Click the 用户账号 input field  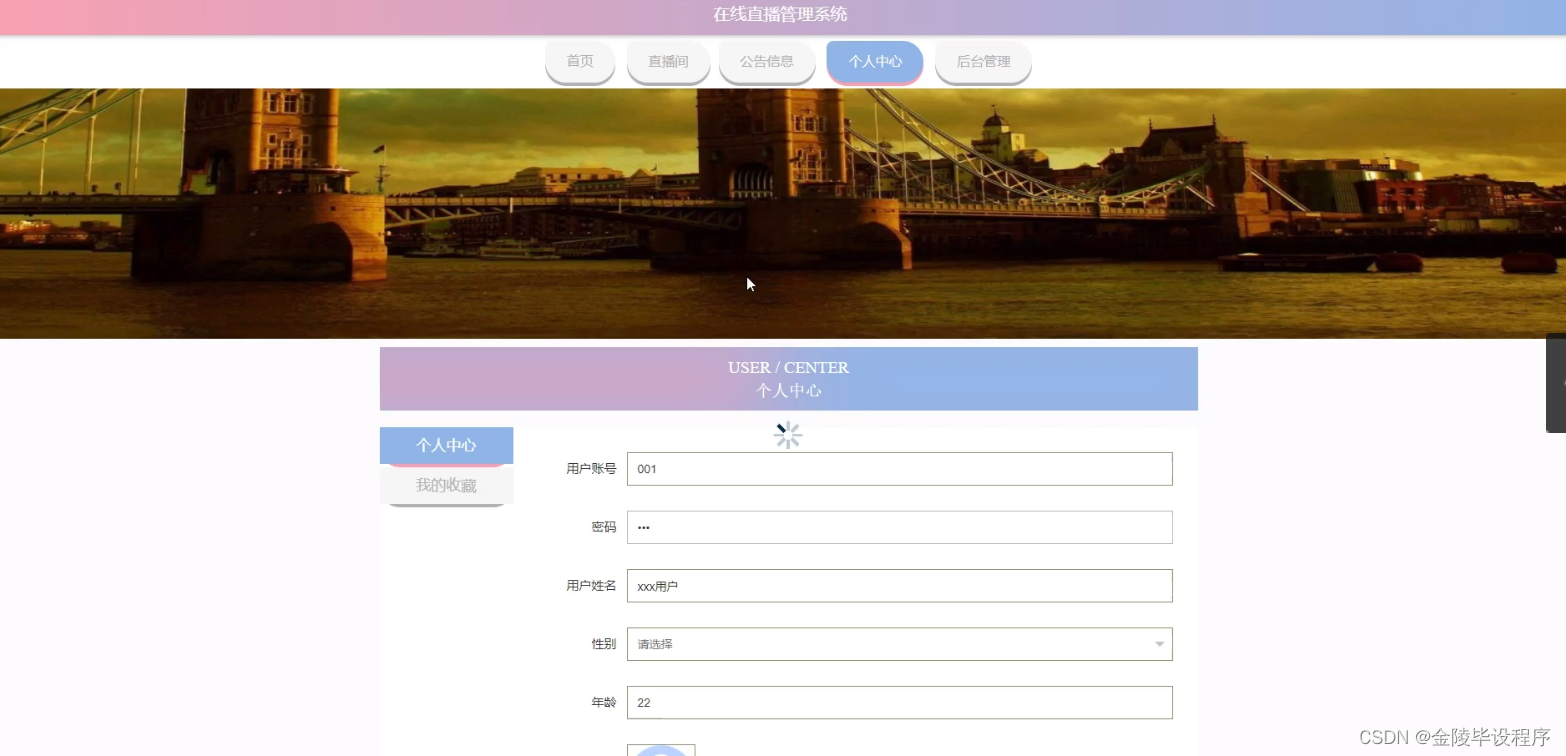(899, 469)
